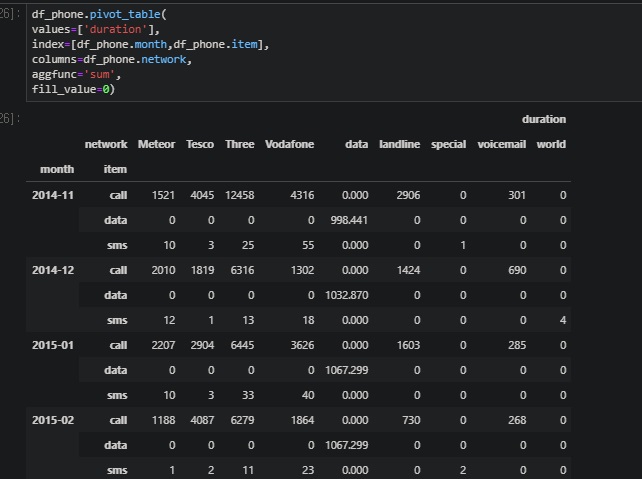Click the special column header
The width and height of the screenshot is (642, 479).
pyautogui.click(x=448, y=145)
